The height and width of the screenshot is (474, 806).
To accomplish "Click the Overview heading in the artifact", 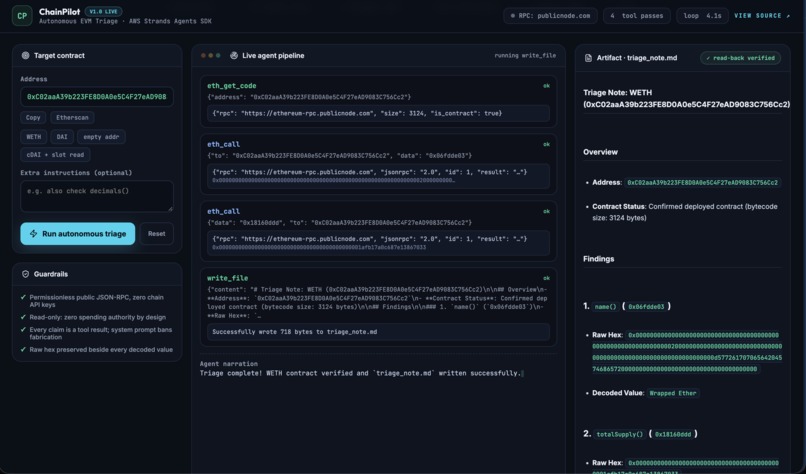I will pos(600,152).
